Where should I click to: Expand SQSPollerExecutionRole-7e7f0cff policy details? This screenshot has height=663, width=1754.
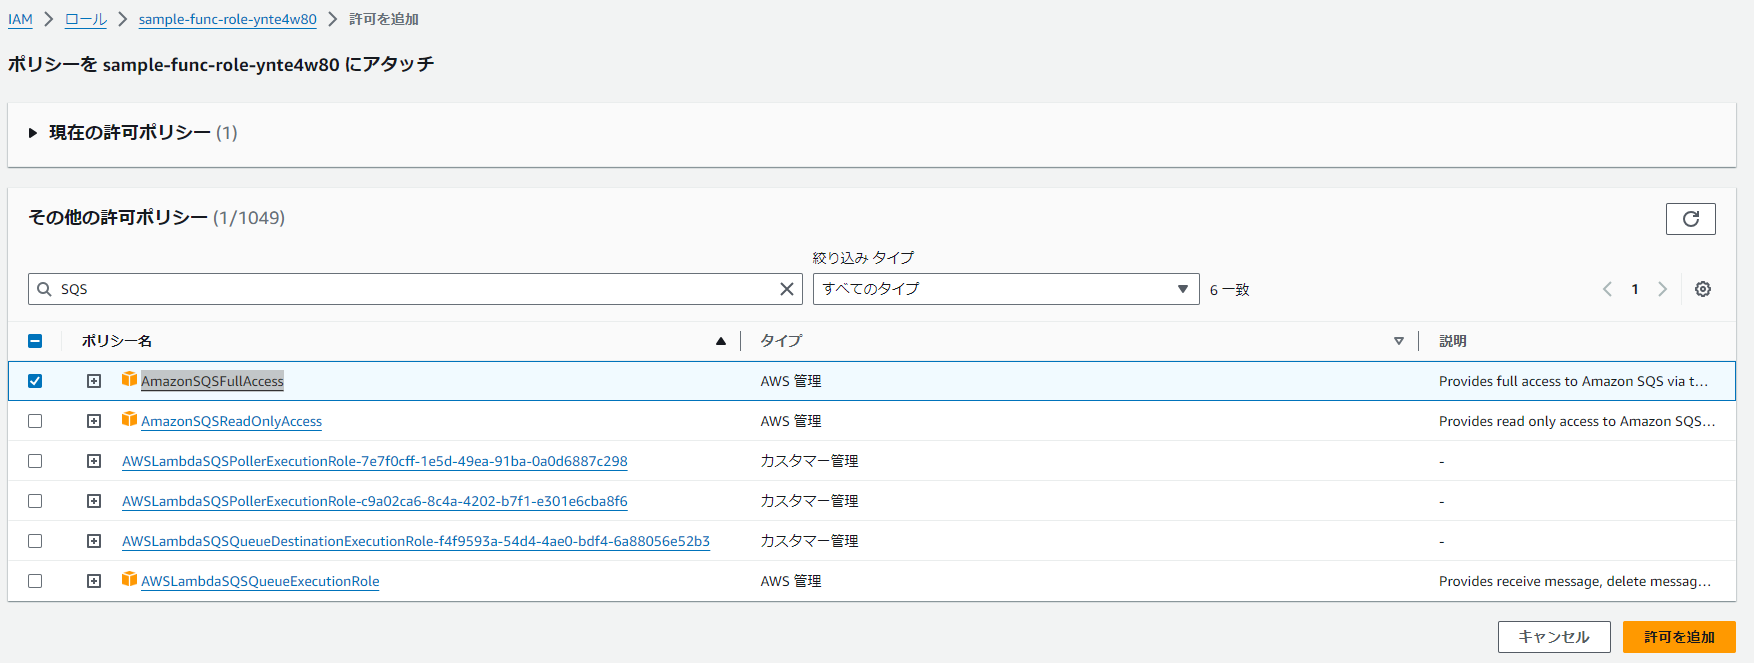(x=94, y=461)
